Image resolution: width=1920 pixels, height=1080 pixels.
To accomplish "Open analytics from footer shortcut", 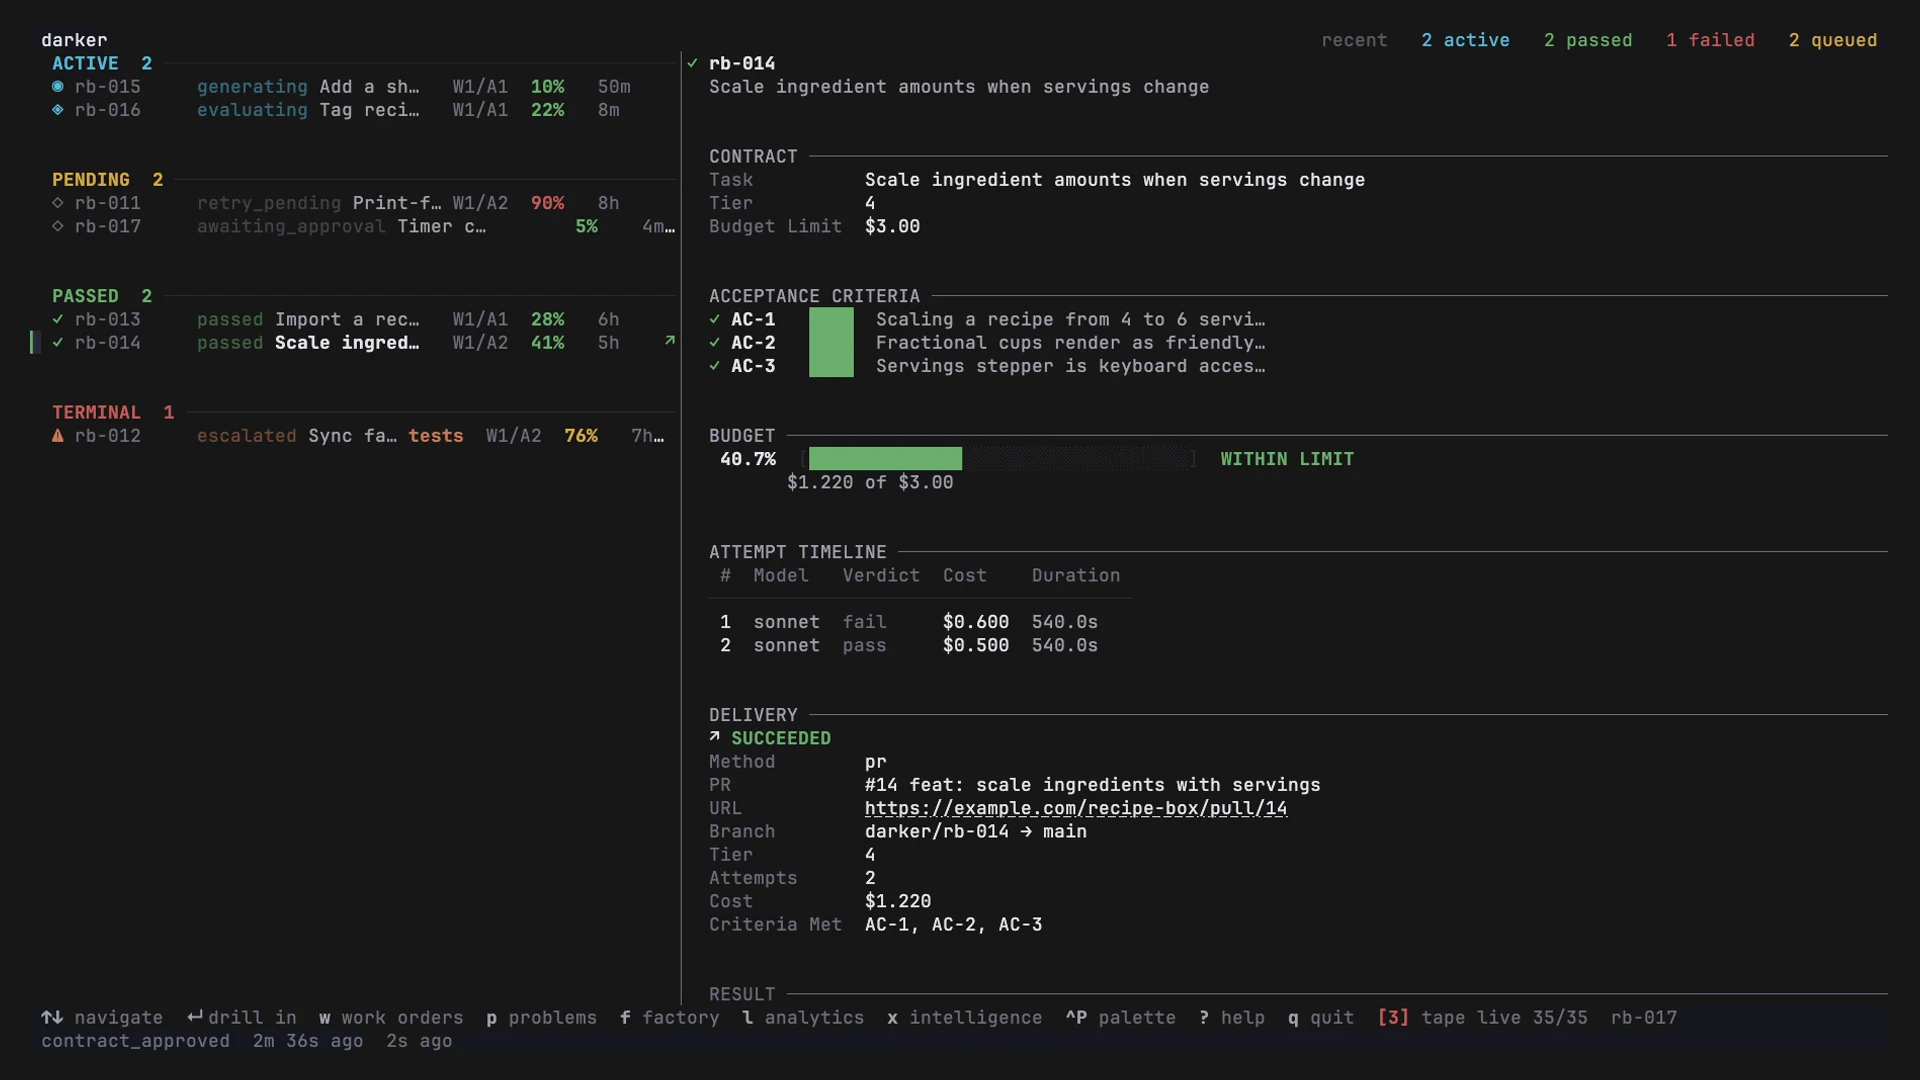I will (x=803, y=1018).
